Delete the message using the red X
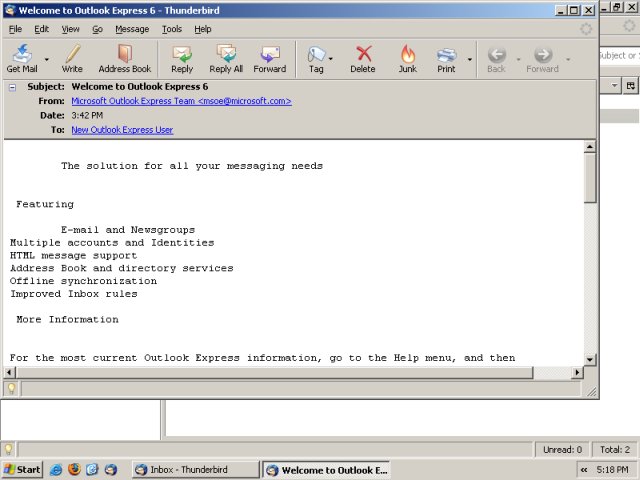The height and width of the screenshot is (480, 640). (362, 58)
